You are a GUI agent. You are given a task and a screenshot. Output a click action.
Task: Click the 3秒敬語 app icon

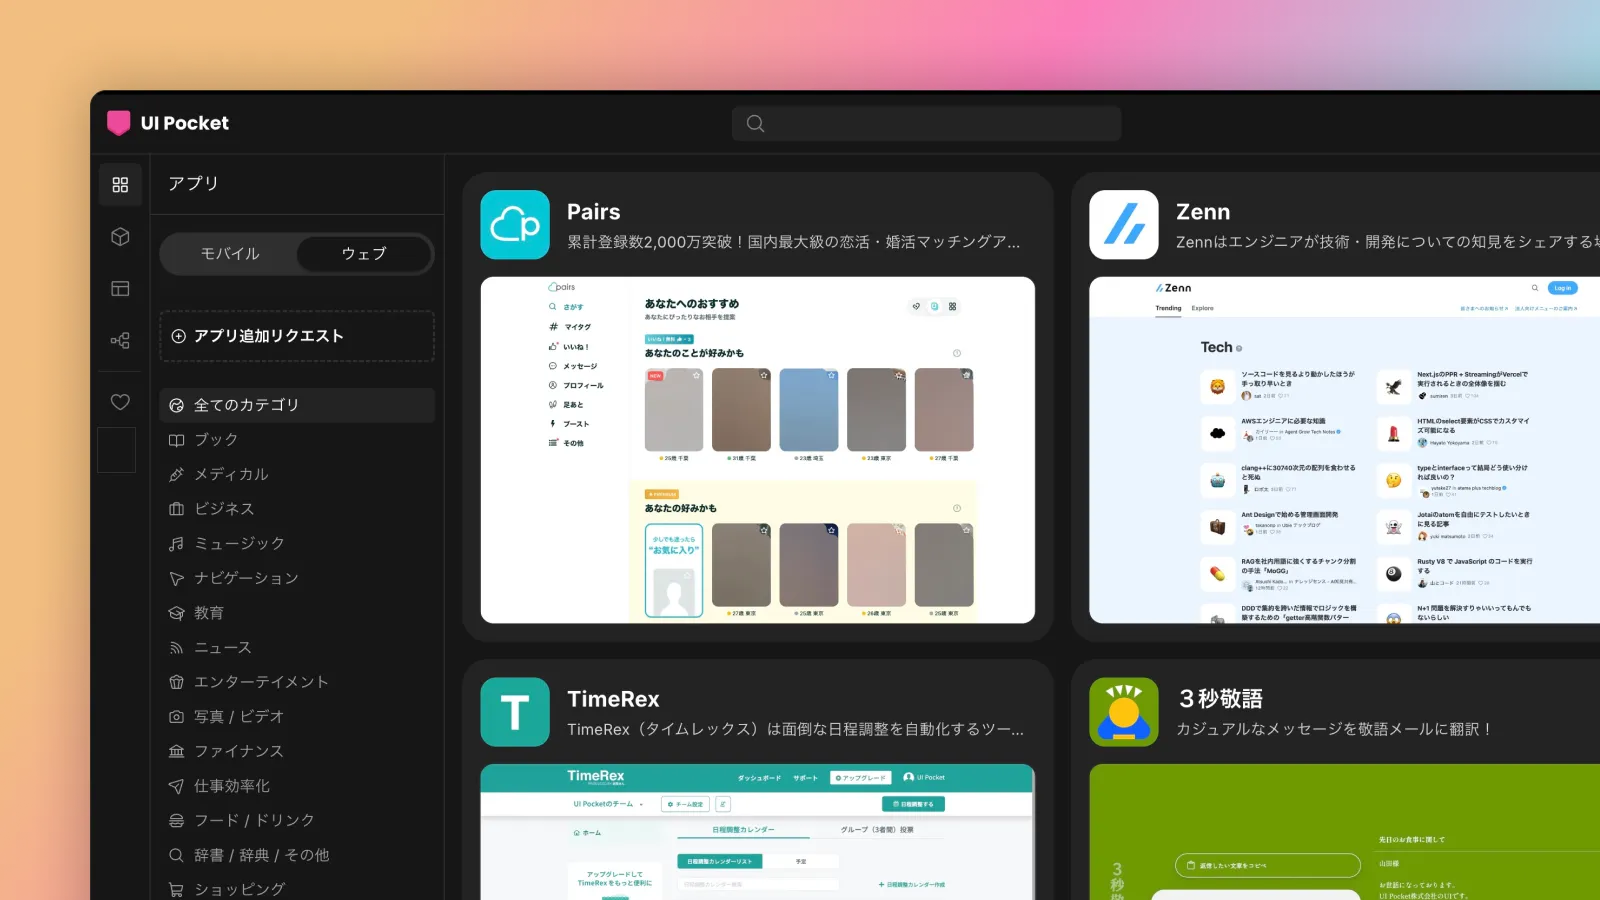pyautogui.click(x=1123, y=712)
